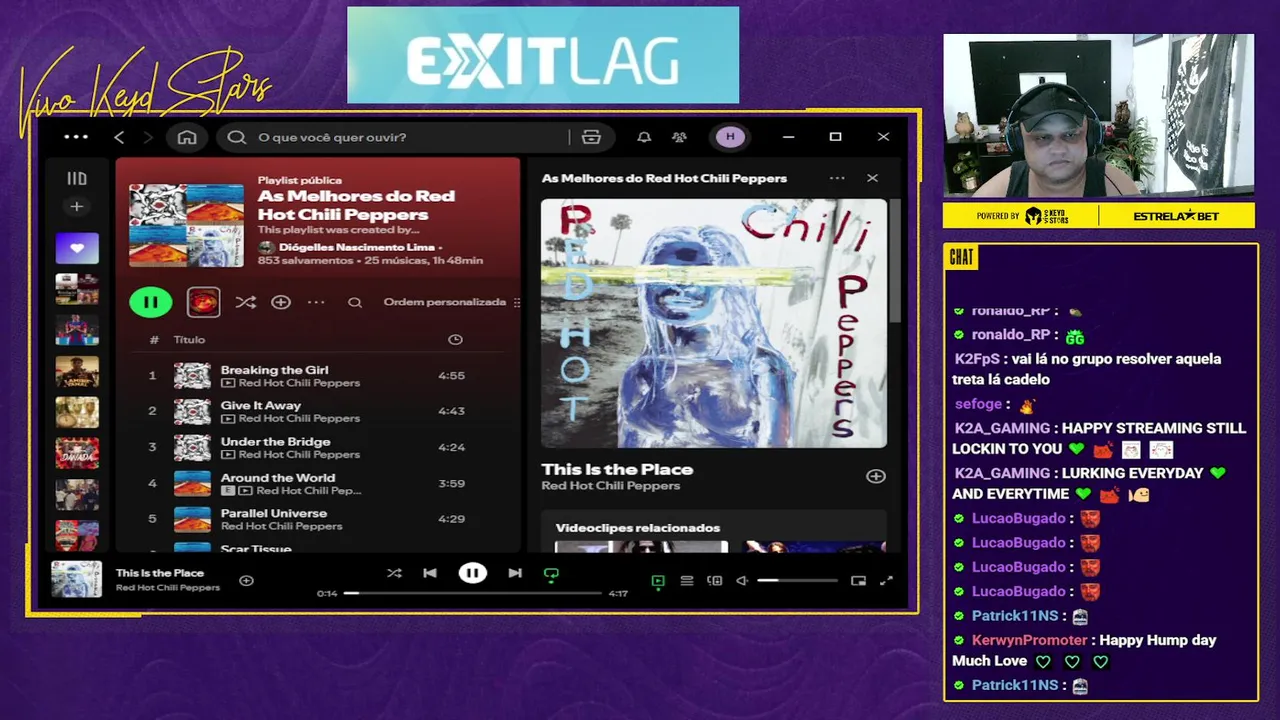
Task: Open the miniplayer
Action: pos(858,580)
